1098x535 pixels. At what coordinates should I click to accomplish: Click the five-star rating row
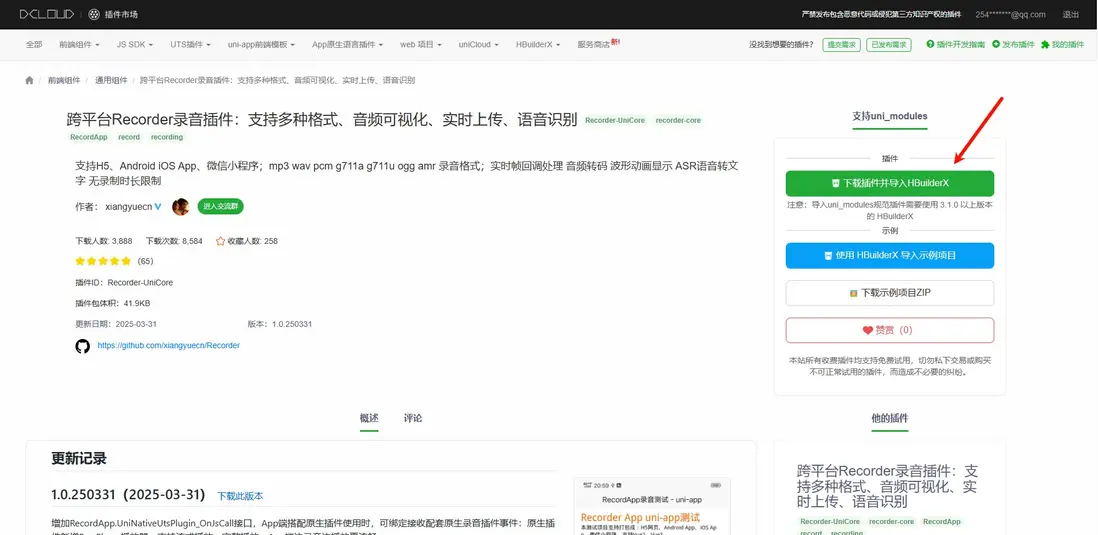tap(103, 261)
